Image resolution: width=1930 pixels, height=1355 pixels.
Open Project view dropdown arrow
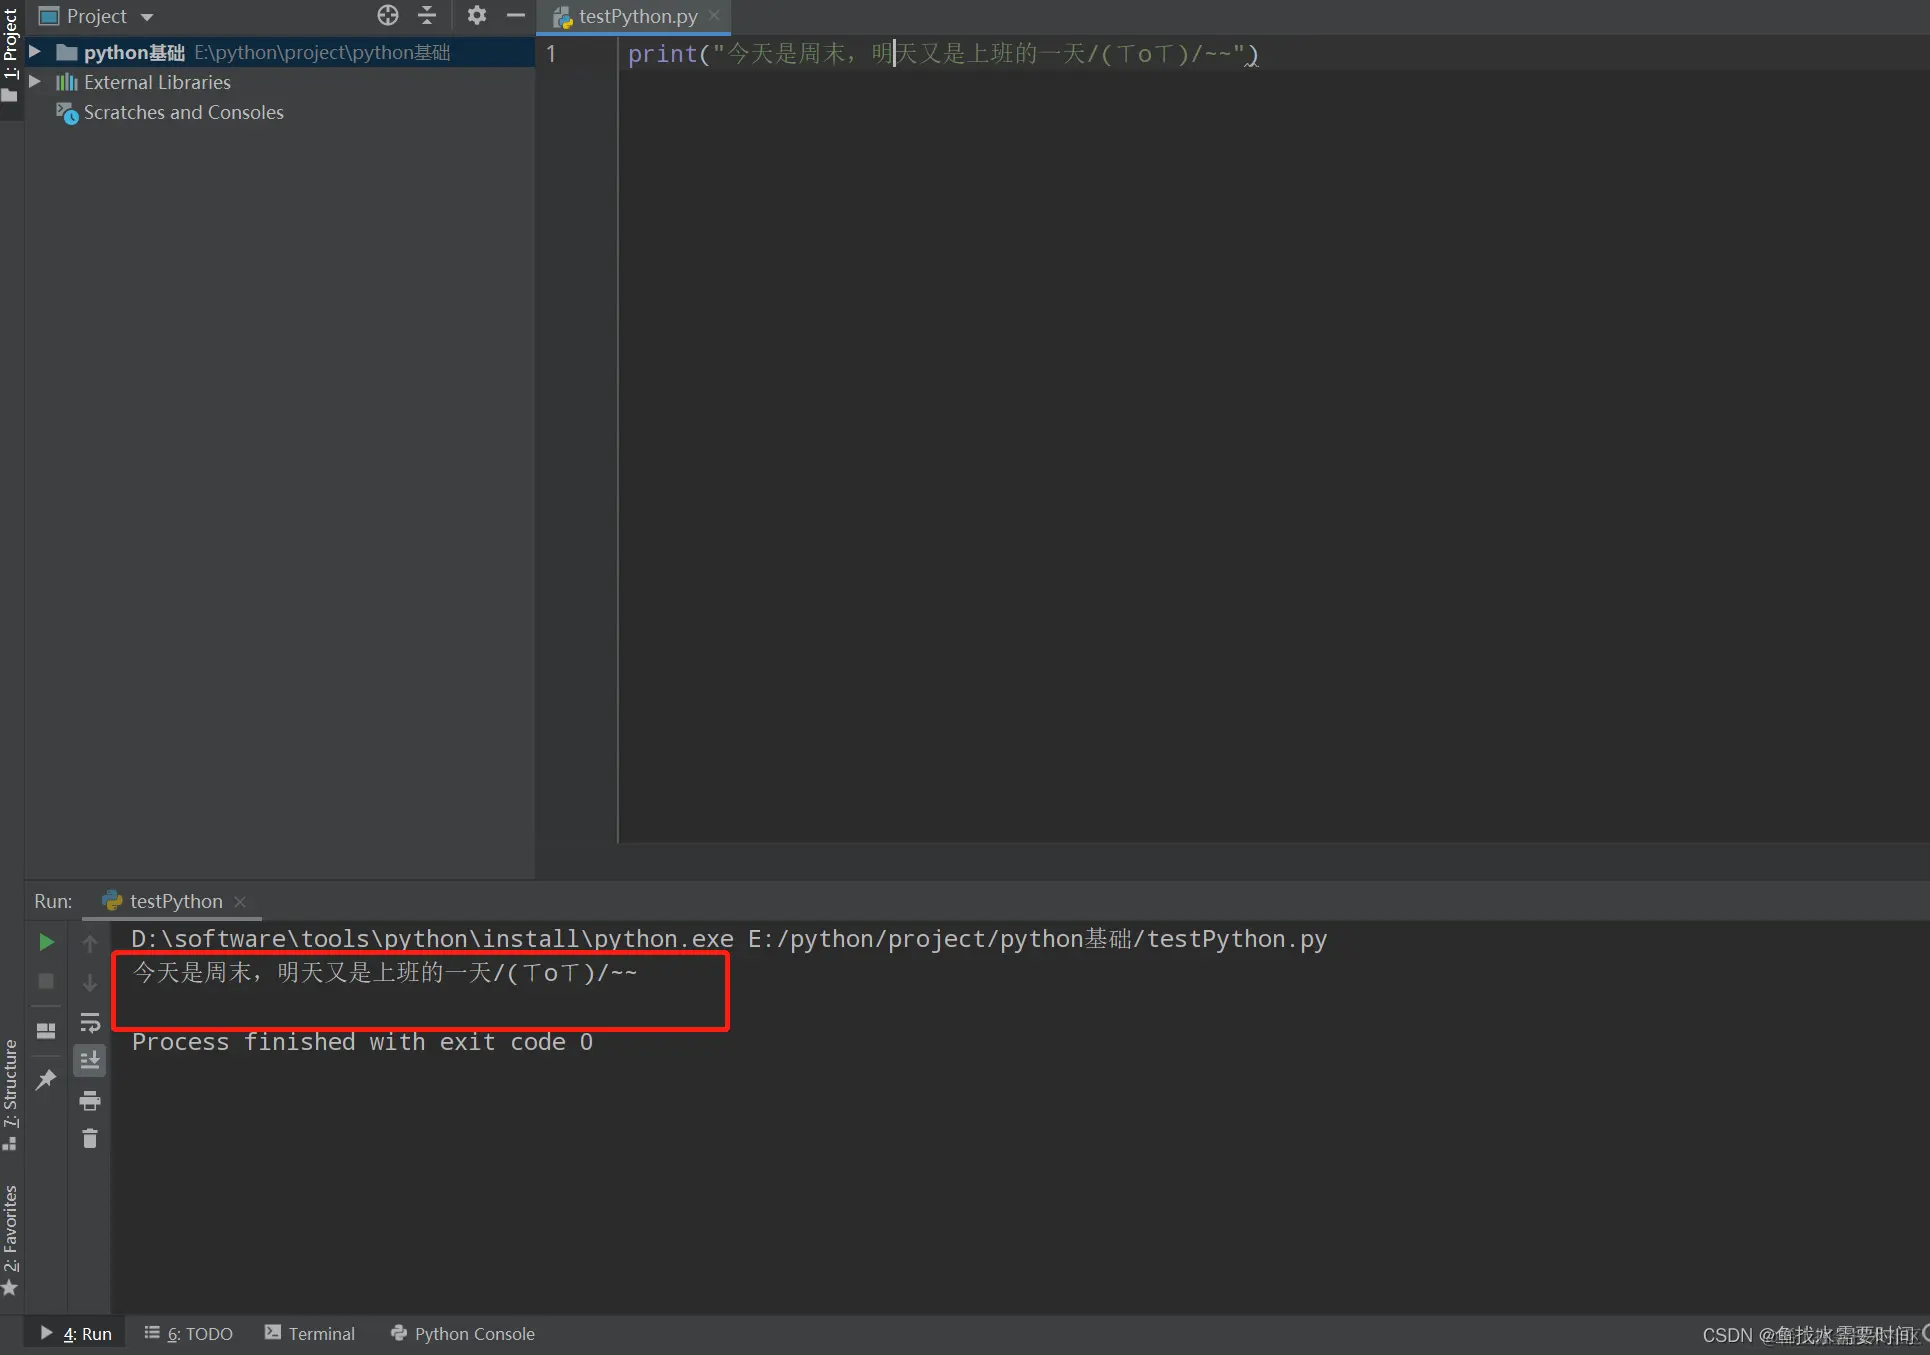(x=147, y=17)
